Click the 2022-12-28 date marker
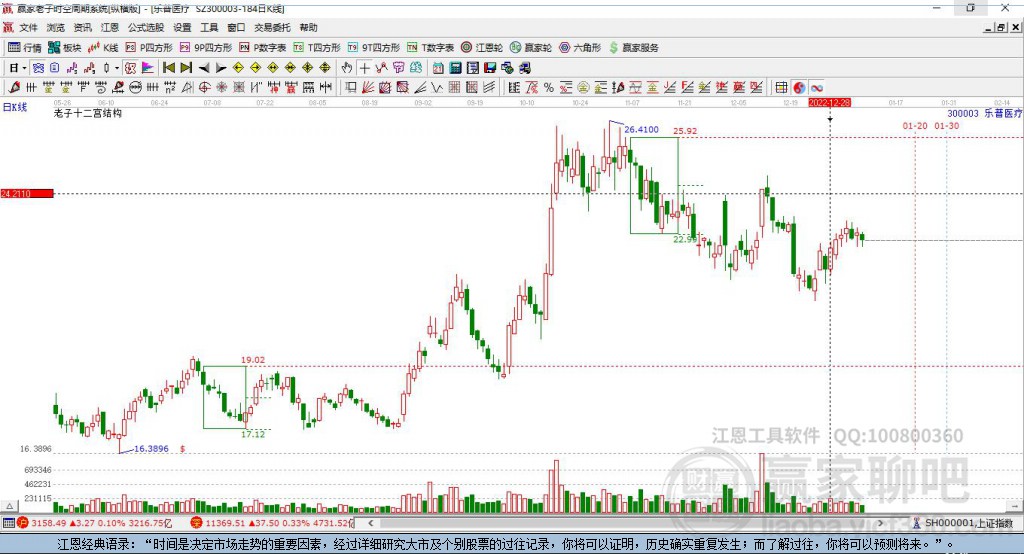Image resolution: width=1024 pixels, height=554 pixels. (829, 103)
